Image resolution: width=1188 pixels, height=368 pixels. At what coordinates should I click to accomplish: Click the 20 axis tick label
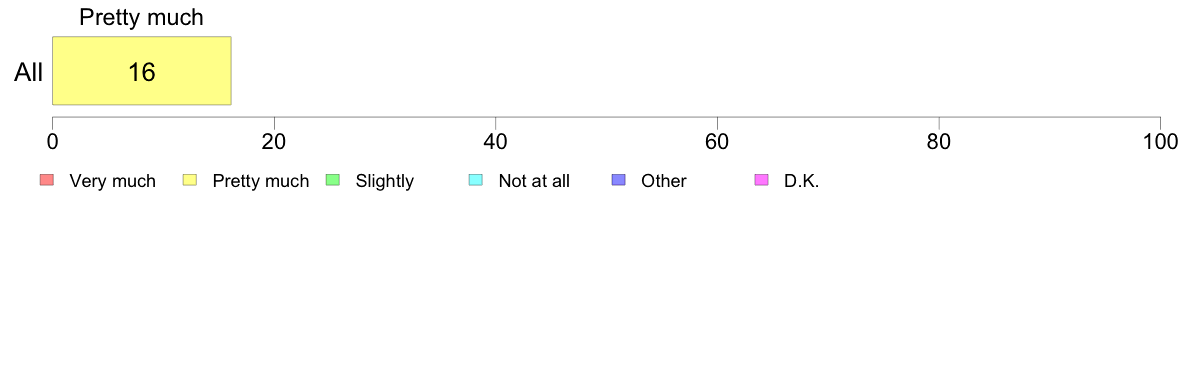[x=274, y=142]
